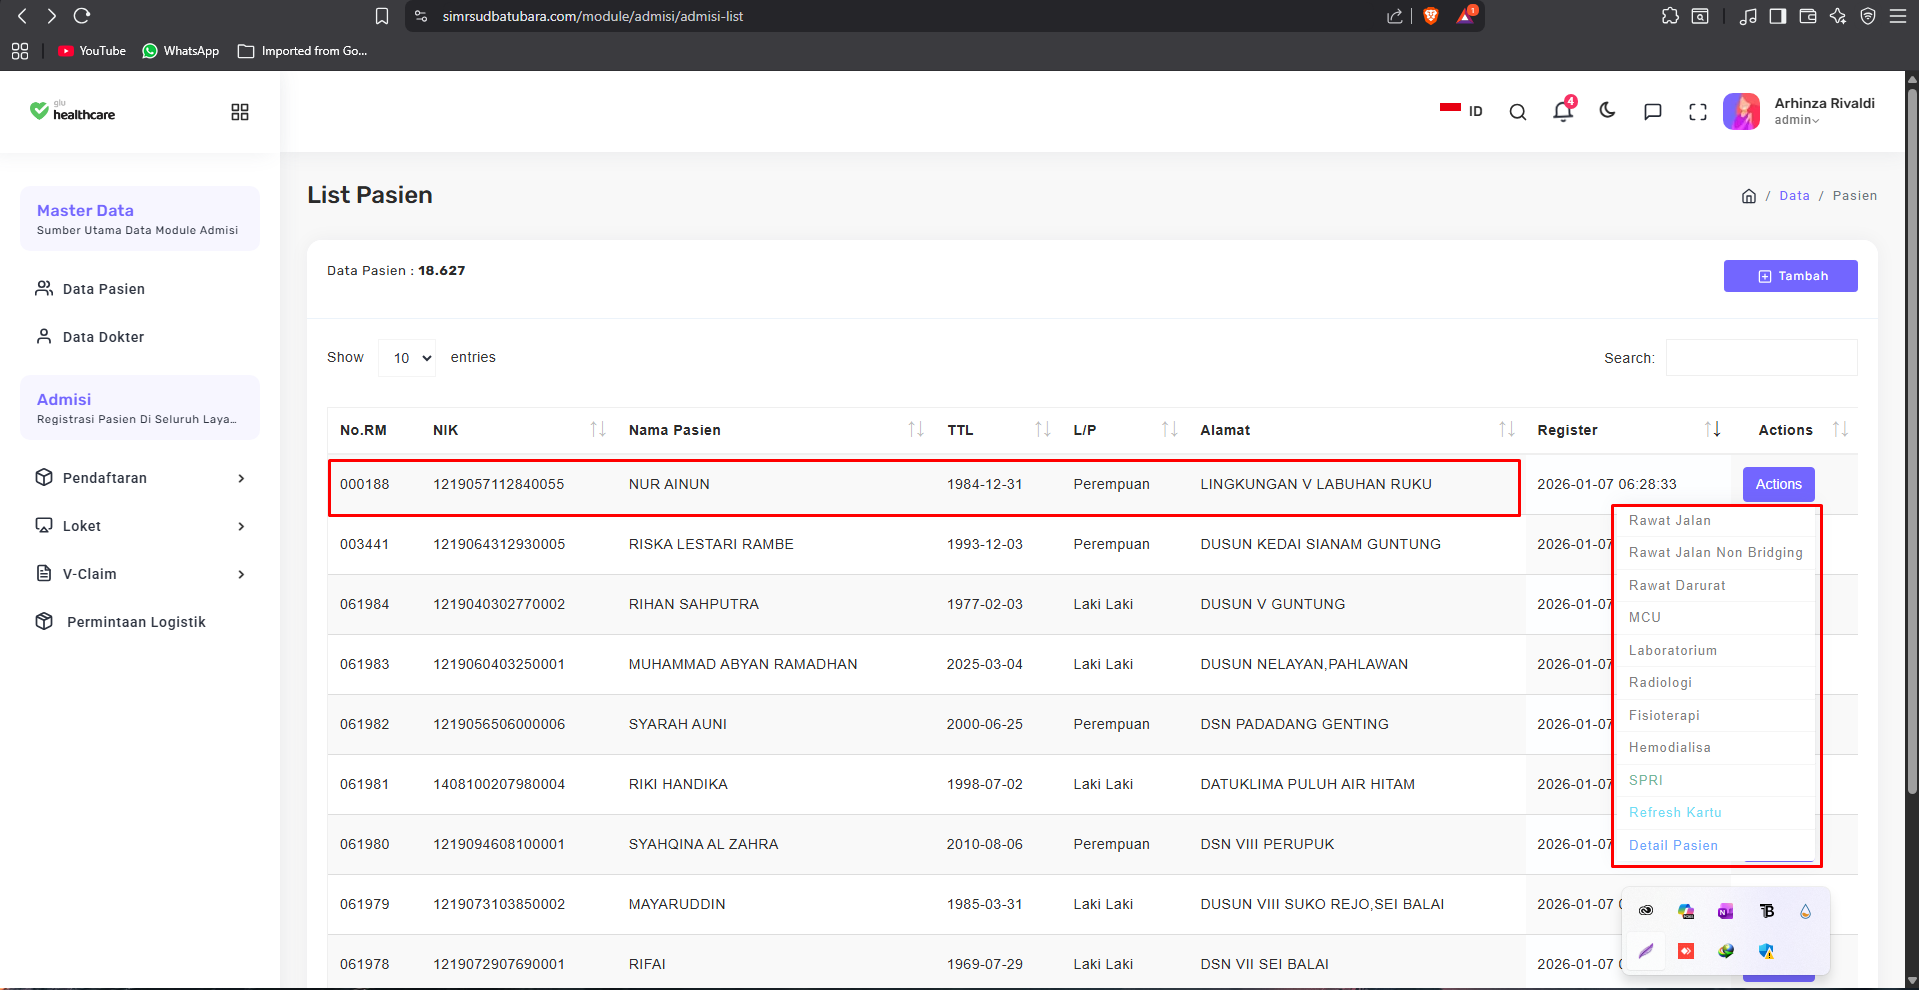The width and height of the screenshot is (1919, 990).
Task: Expand the Pendaftaran menu
Action: coord(140,478)
